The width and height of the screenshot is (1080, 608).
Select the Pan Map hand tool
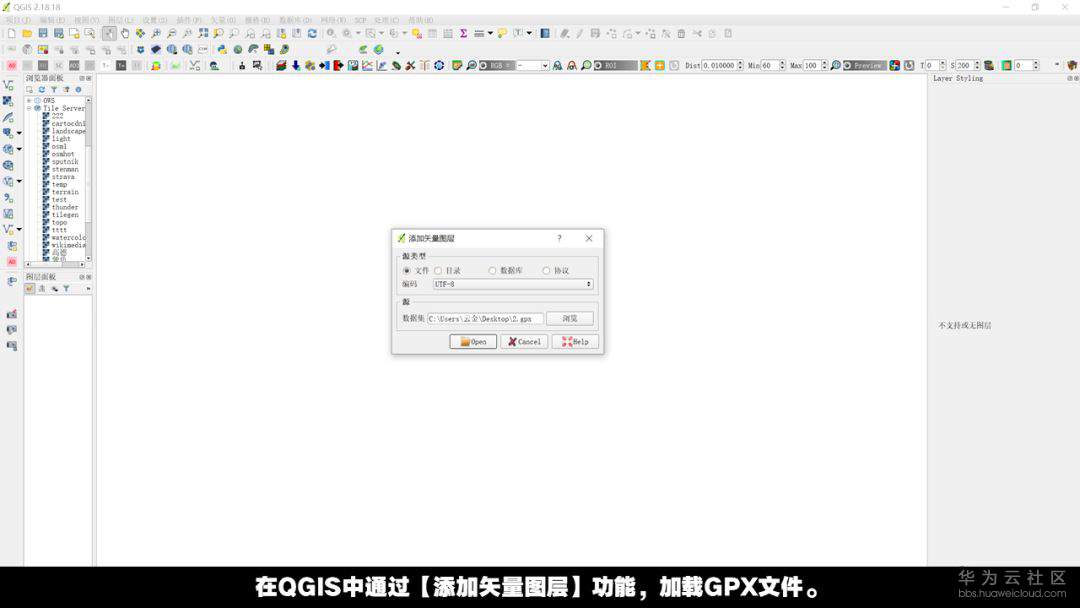point(125,33)
